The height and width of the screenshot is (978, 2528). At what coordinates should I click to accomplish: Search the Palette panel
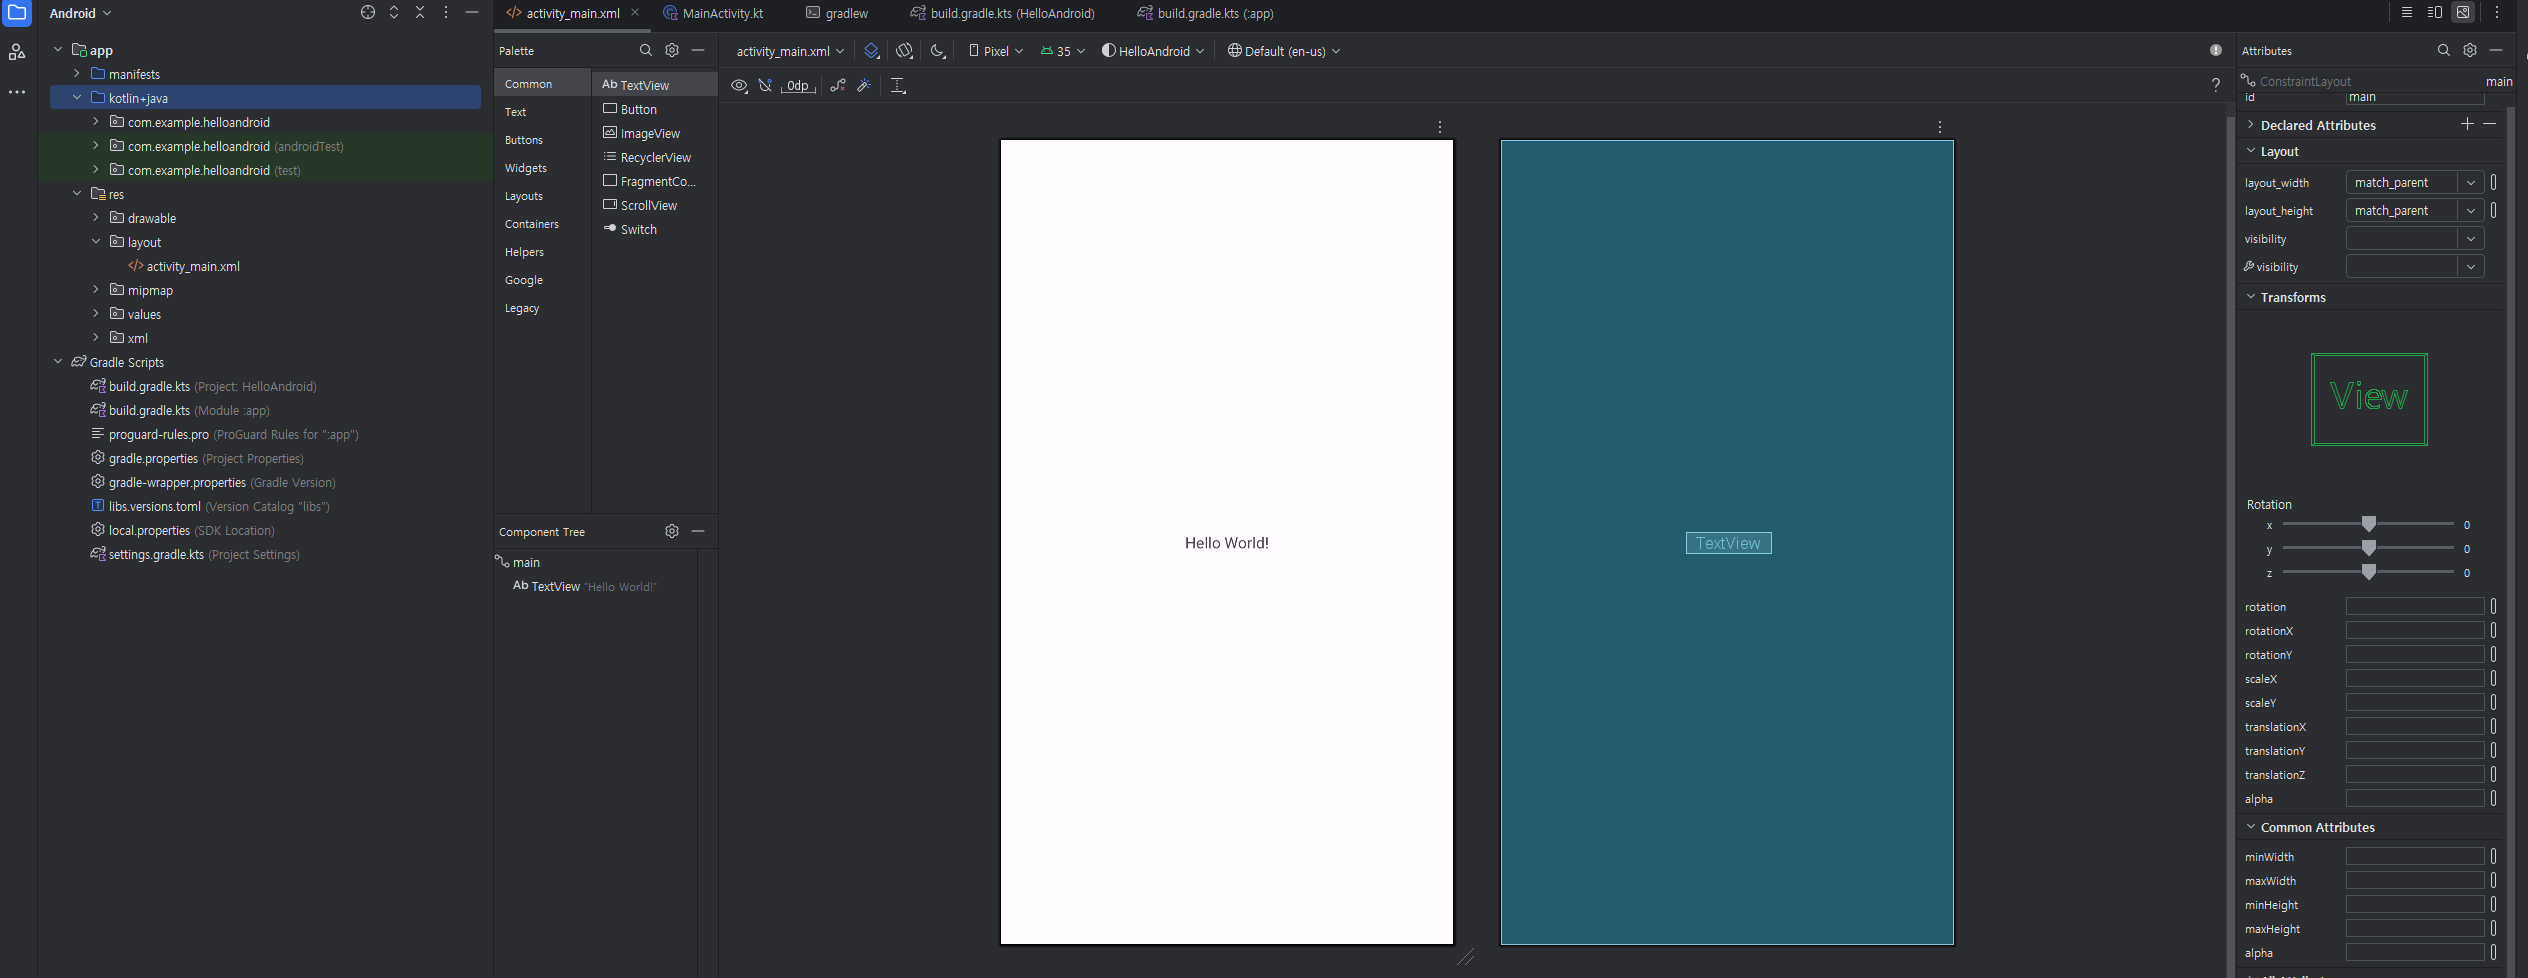pos(646,50)
